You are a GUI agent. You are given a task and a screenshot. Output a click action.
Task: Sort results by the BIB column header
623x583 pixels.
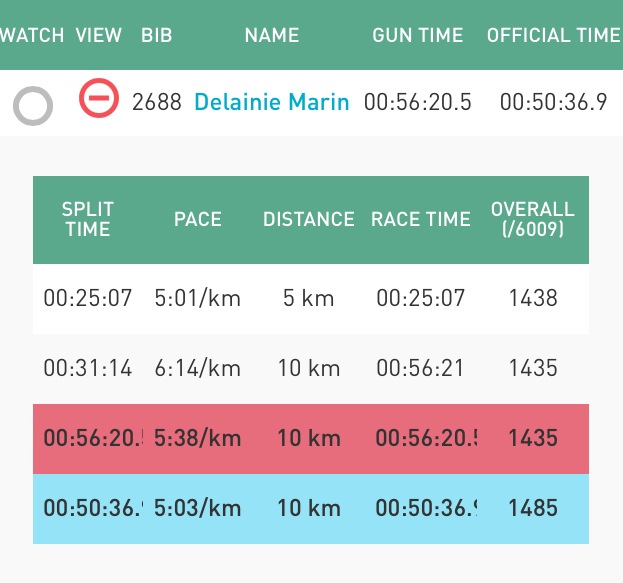[156, 35]
